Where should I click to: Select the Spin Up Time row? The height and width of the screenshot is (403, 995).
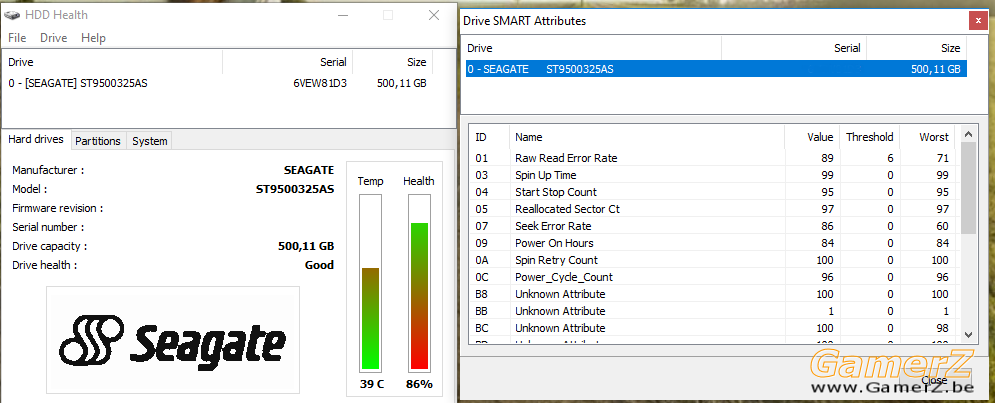[x=715, y=175]
